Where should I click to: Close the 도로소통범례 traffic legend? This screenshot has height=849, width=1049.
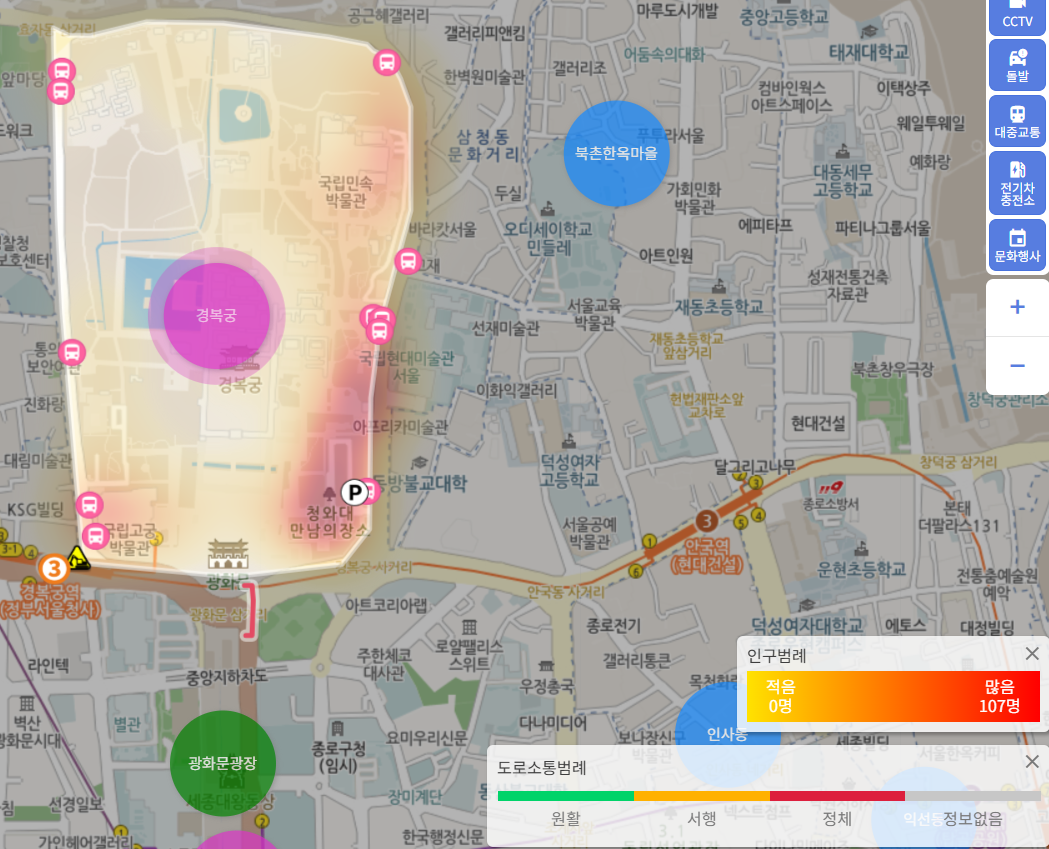pos(1032,761)
